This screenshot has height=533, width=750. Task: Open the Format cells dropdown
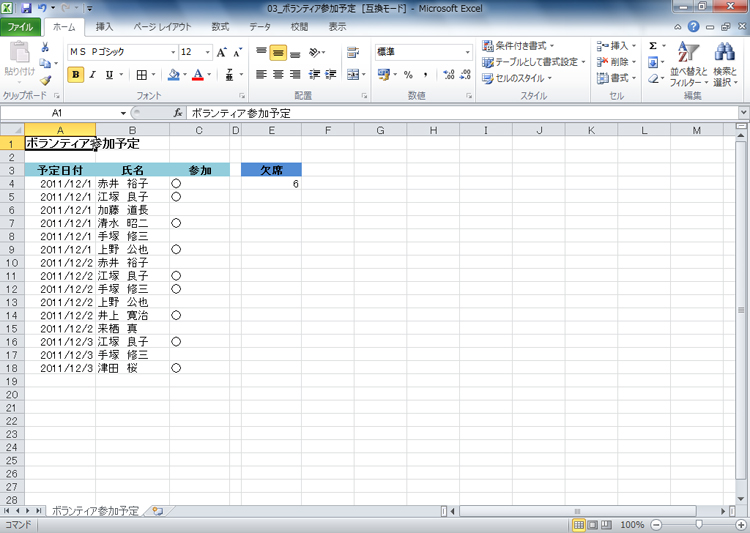point(617,78)
